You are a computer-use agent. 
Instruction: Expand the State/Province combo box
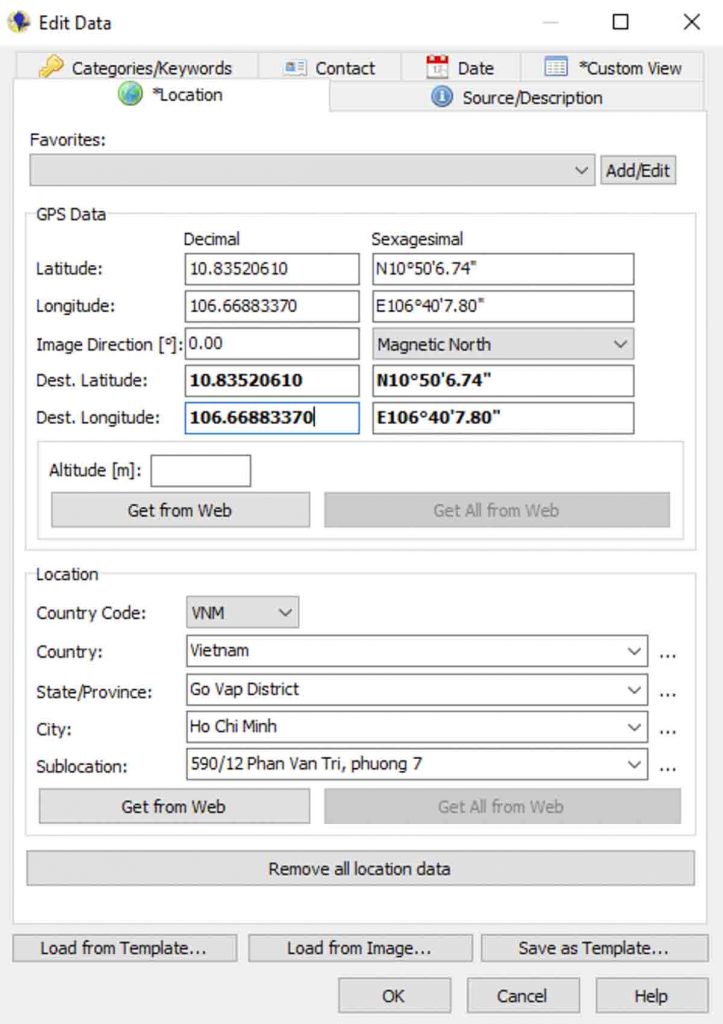click(x=634, y=690)
